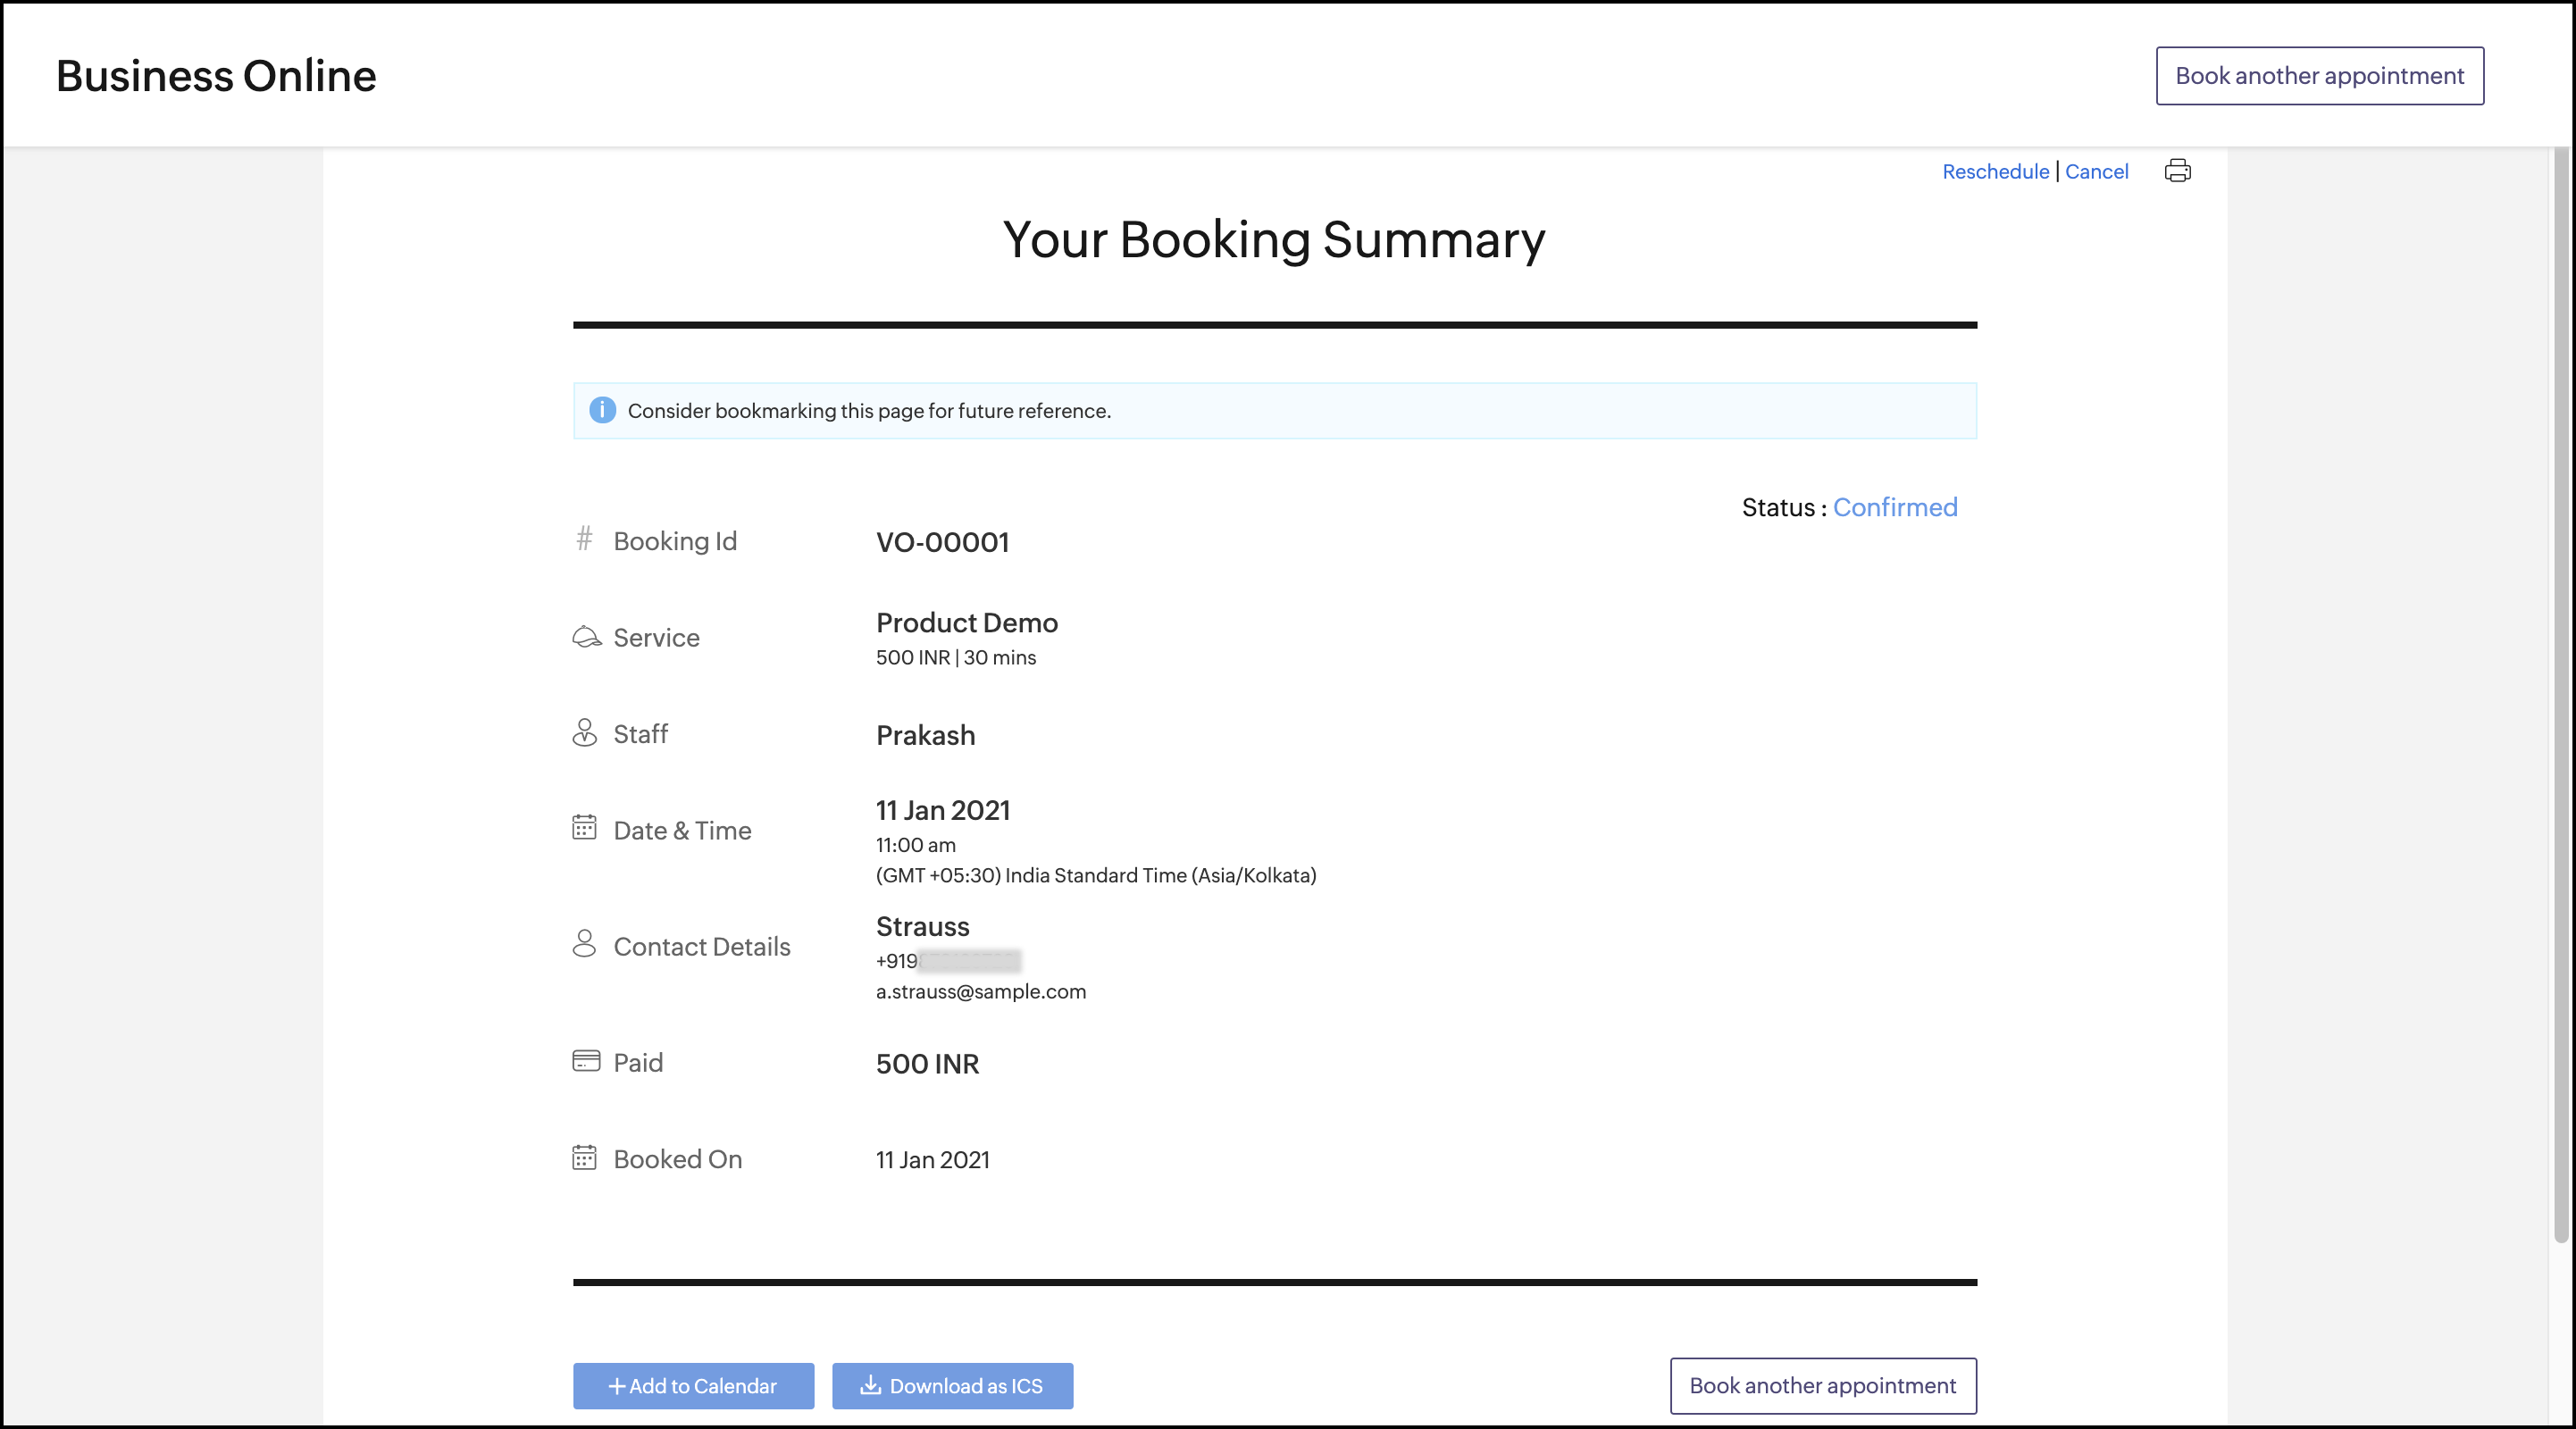Click the Service bell icon

586,637
